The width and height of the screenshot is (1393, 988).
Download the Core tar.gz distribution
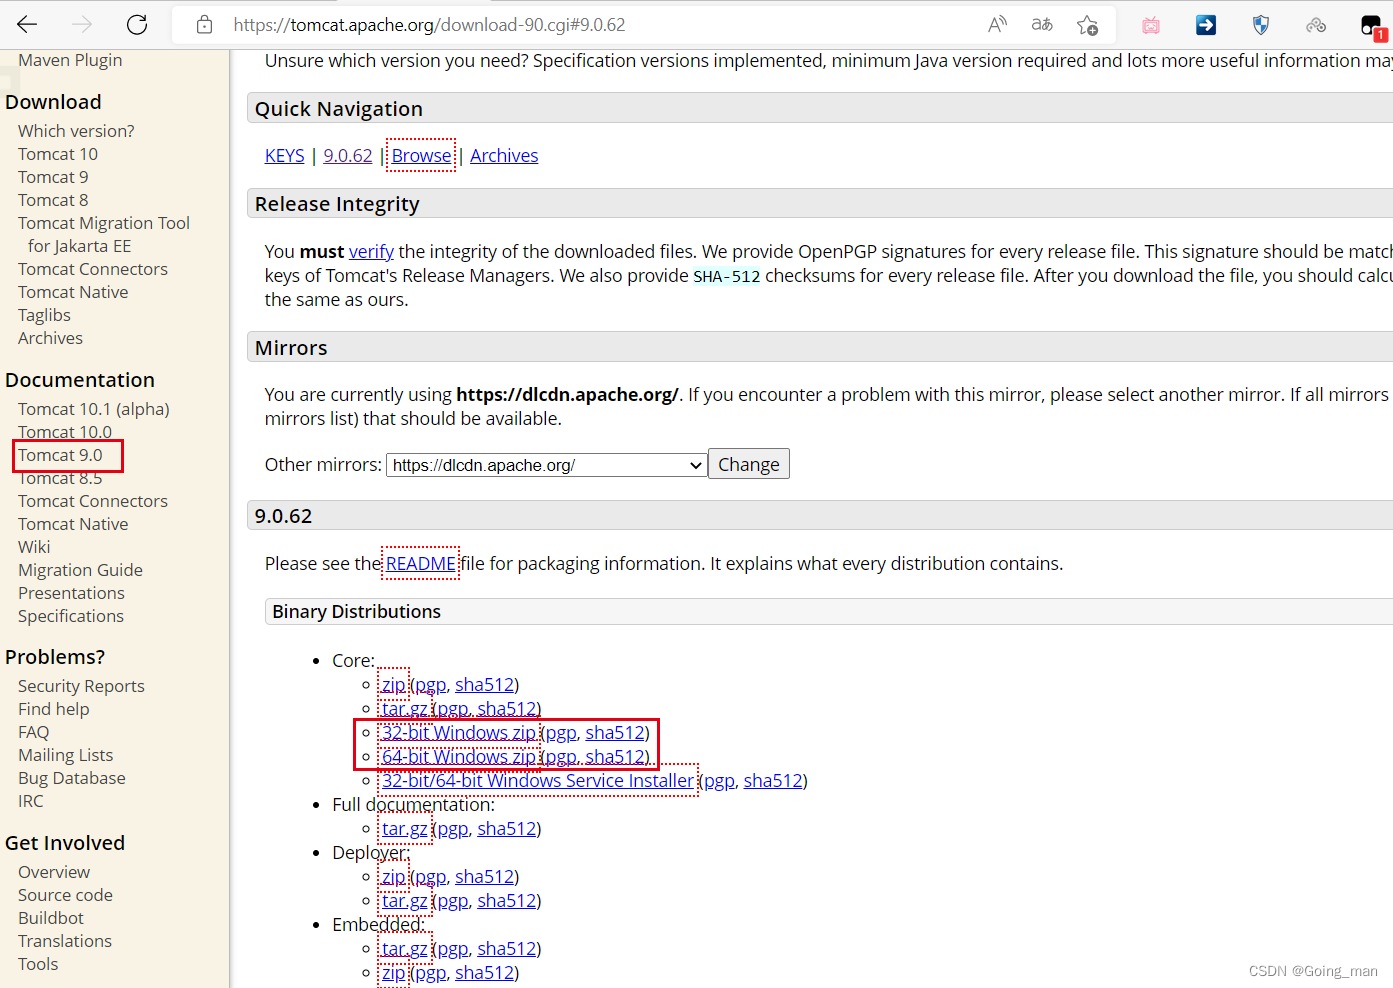pos(404,709)
